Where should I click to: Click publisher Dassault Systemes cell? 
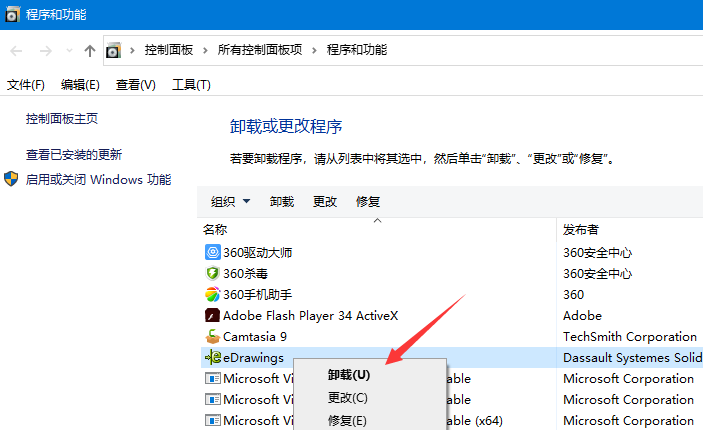click(633, 358)
